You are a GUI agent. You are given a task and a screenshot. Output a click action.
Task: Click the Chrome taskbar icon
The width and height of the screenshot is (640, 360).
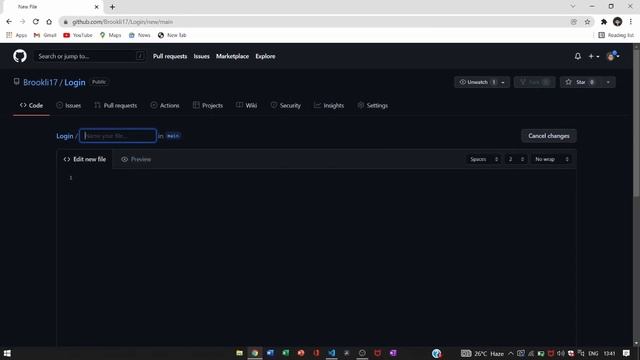click(255, 353)
